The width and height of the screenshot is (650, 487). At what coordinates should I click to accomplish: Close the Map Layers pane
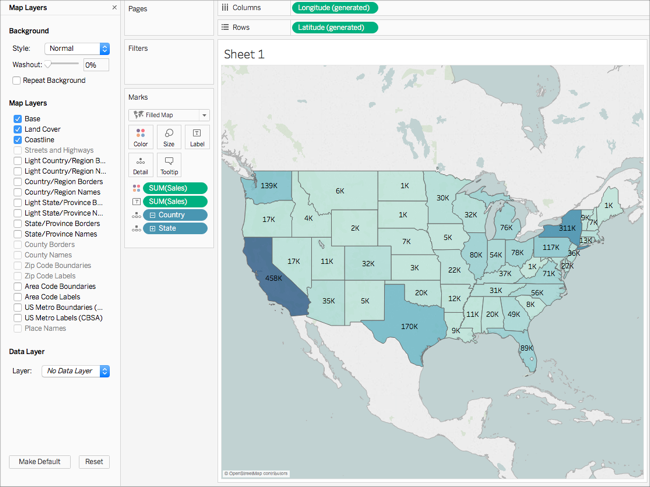[x=114, y=8]
